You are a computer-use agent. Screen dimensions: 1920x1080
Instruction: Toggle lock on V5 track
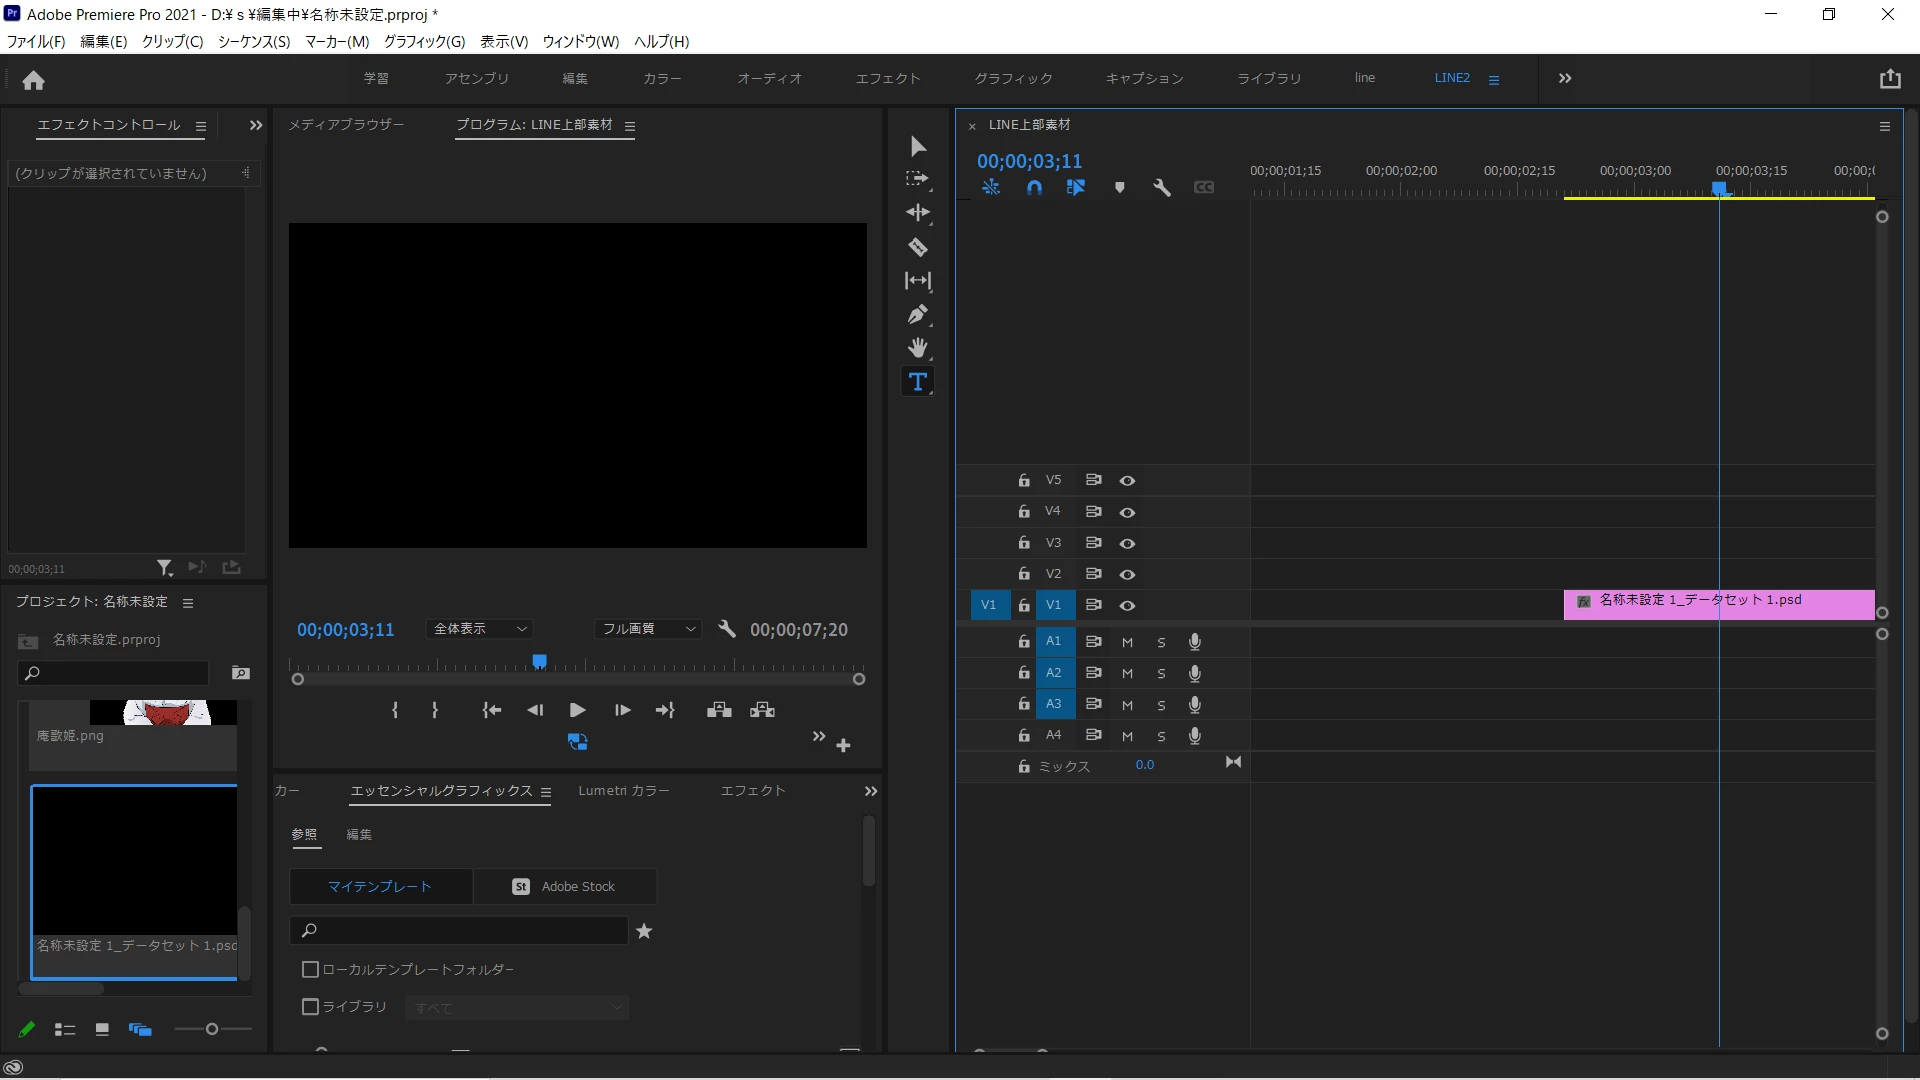click(1023, 480)
